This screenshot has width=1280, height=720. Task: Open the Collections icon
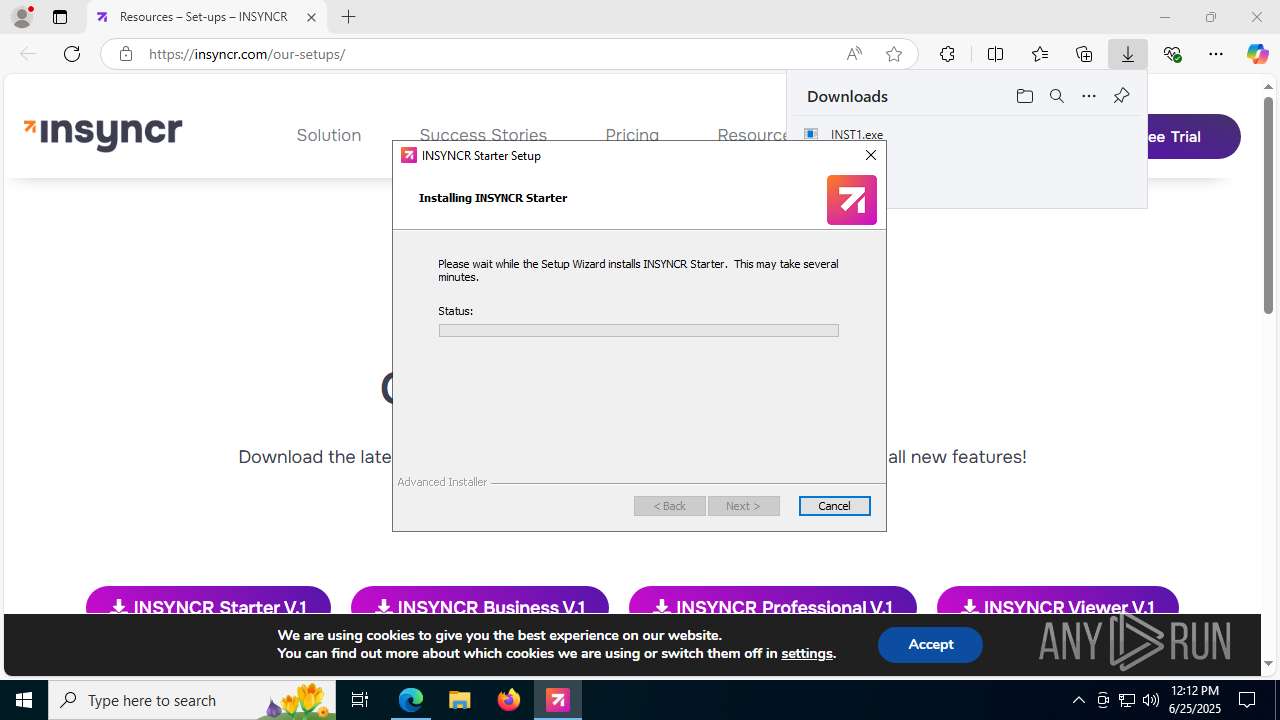point(1084,54)
